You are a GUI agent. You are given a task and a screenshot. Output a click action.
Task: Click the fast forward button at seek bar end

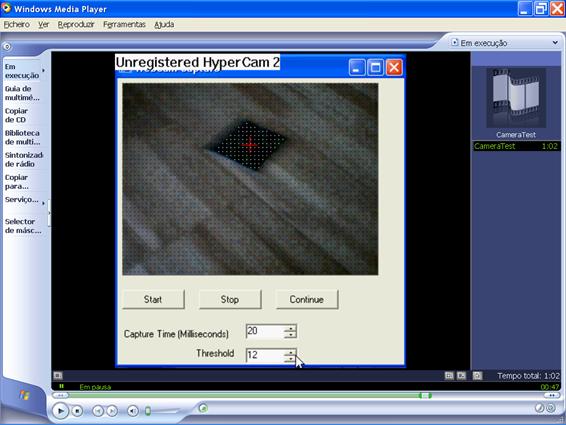click(x=552, y=396)
